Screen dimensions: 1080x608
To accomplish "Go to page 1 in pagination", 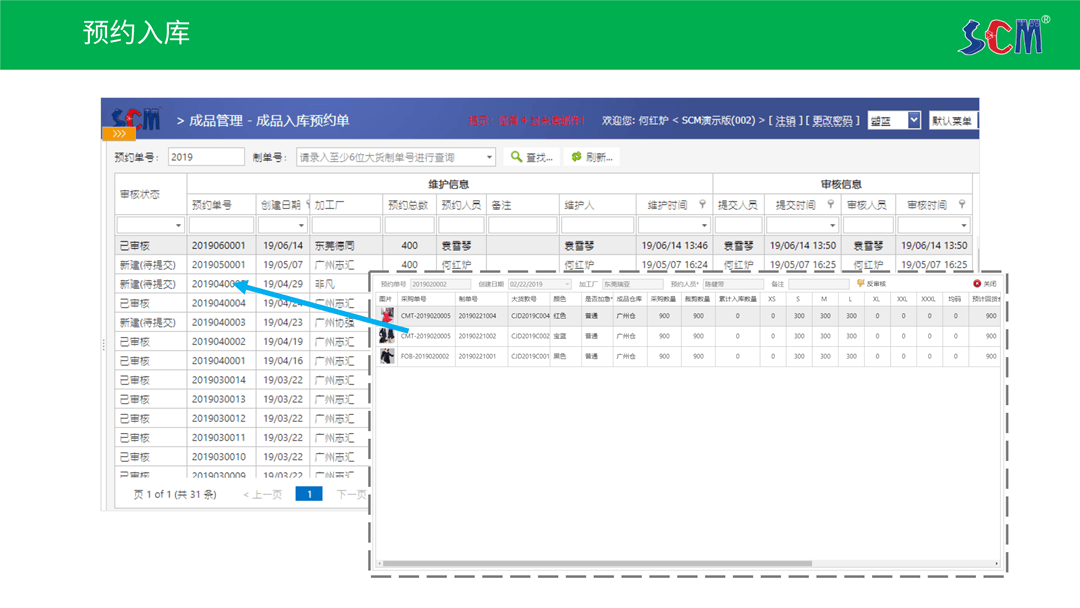I will (309, 494).
